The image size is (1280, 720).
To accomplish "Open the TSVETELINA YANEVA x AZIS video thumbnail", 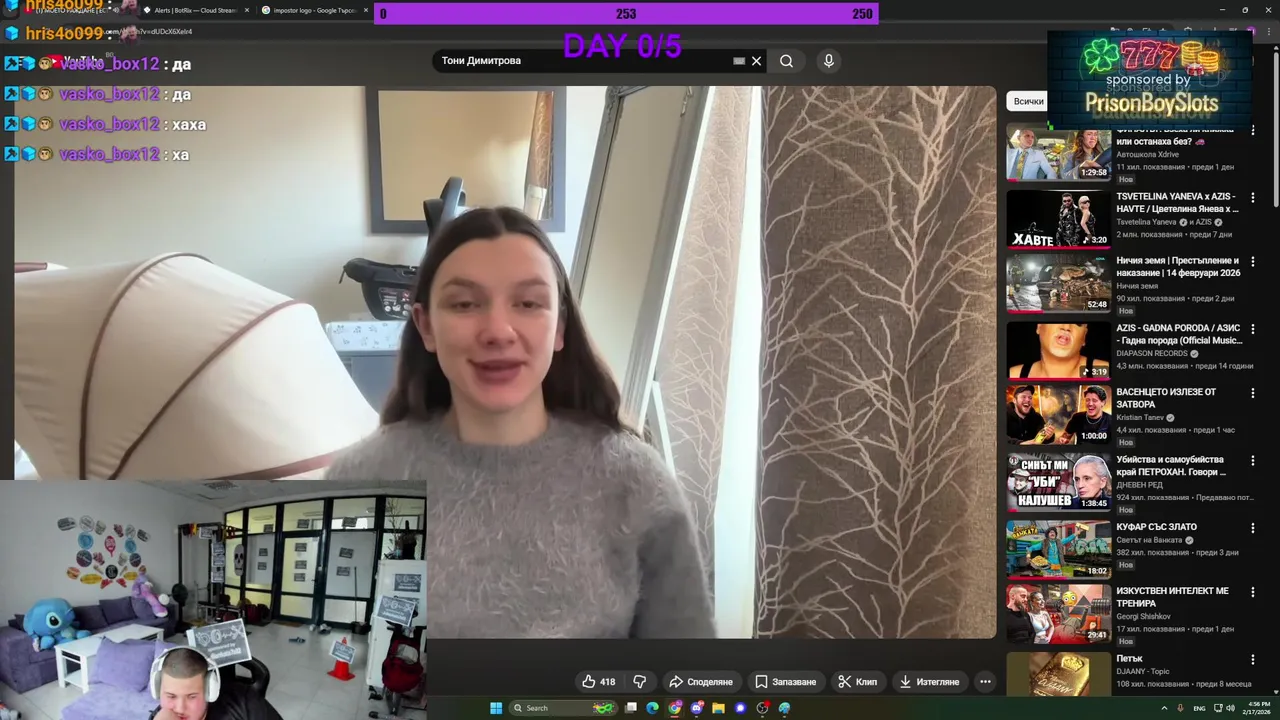I will (x=1058, y=219).
